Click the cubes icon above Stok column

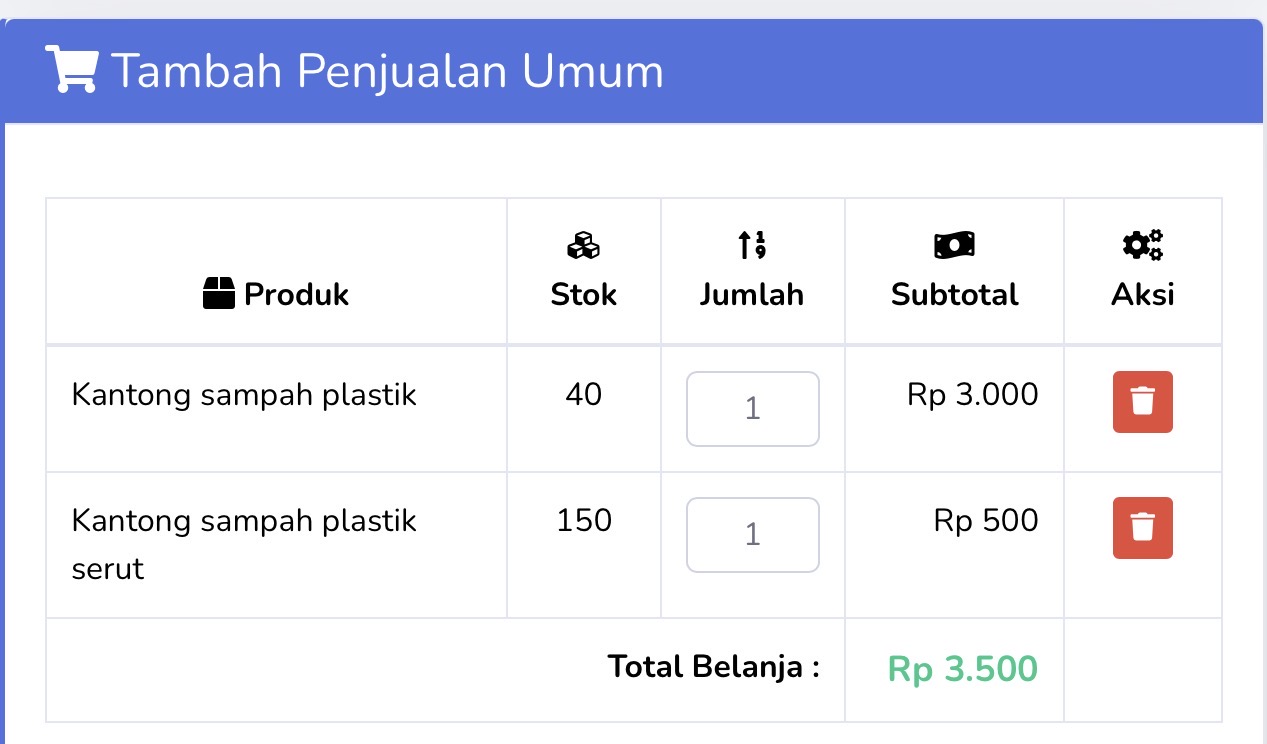583,245
